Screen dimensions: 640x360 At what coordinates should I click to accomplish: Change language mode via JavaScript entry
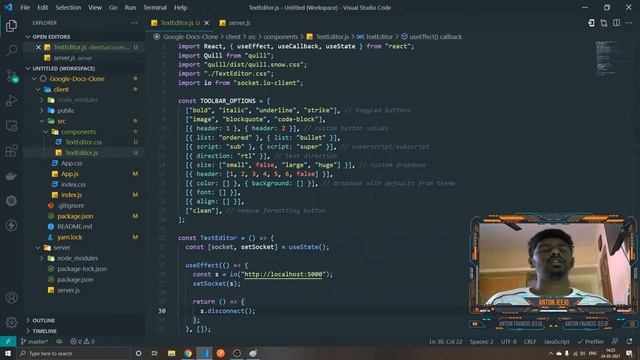click(x=556, y=341)
